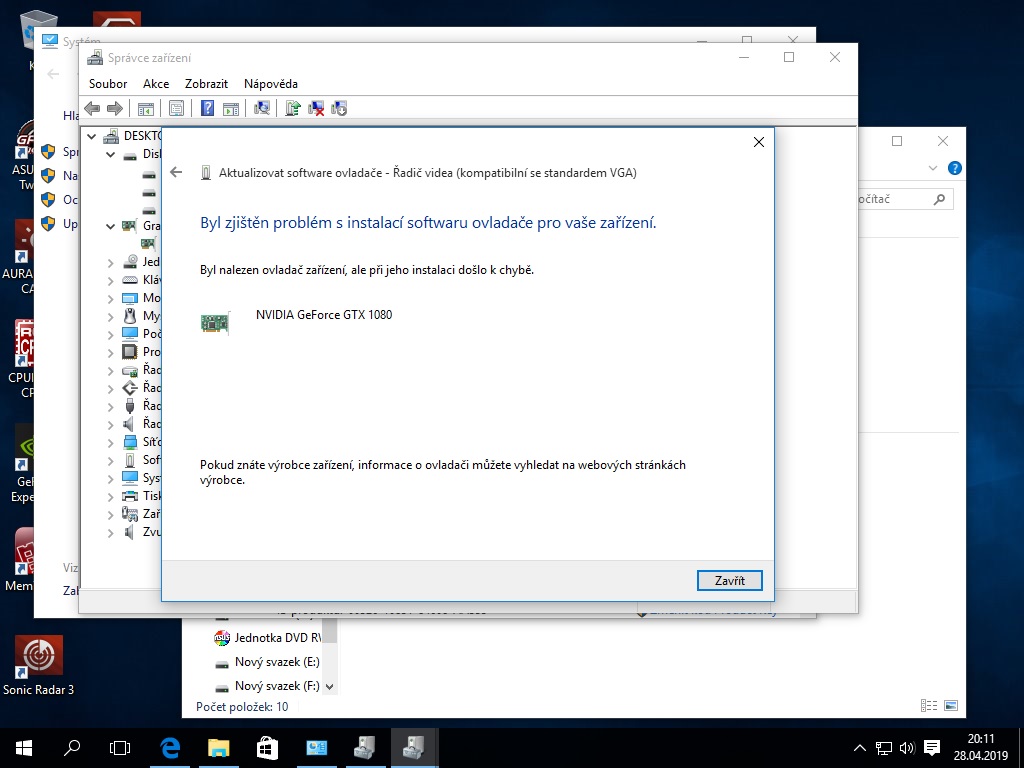Screen dimensions: 1024x768
Task: Show hidden tray icons chevron
Action: click(x=860, y=748)
